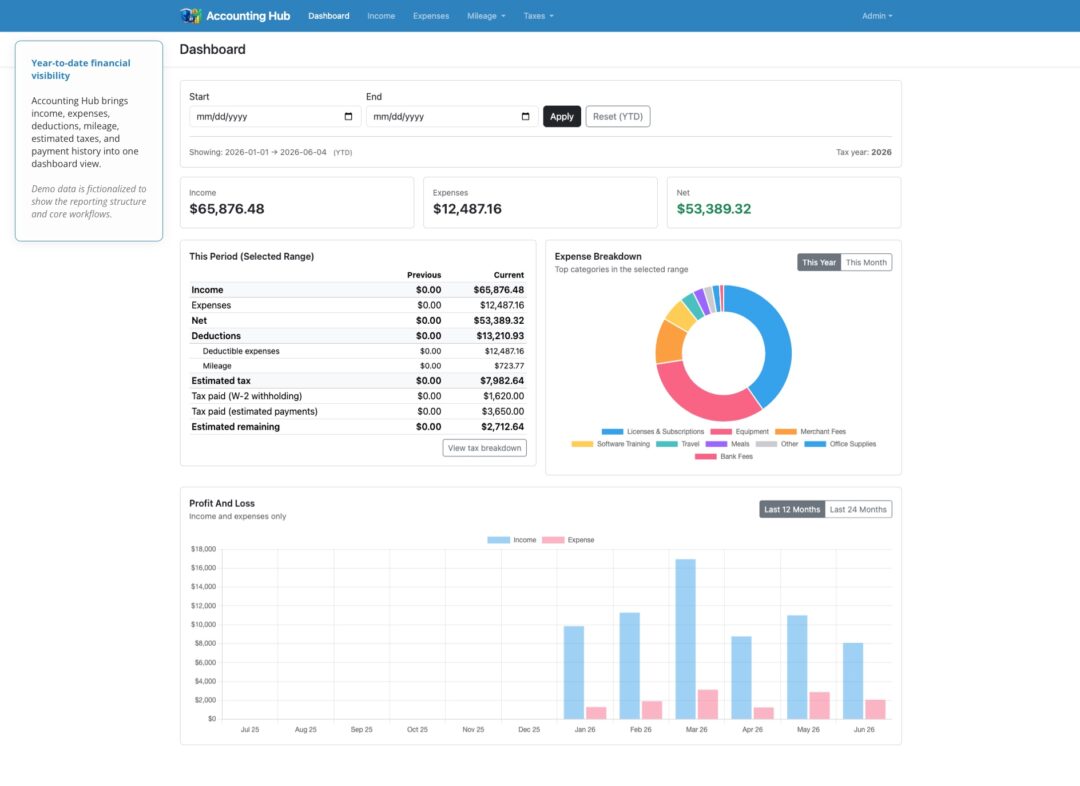Toggle the Travel legend item
Image resolution: width=1080 pixels, height=786 pixels.
(678, 444)
